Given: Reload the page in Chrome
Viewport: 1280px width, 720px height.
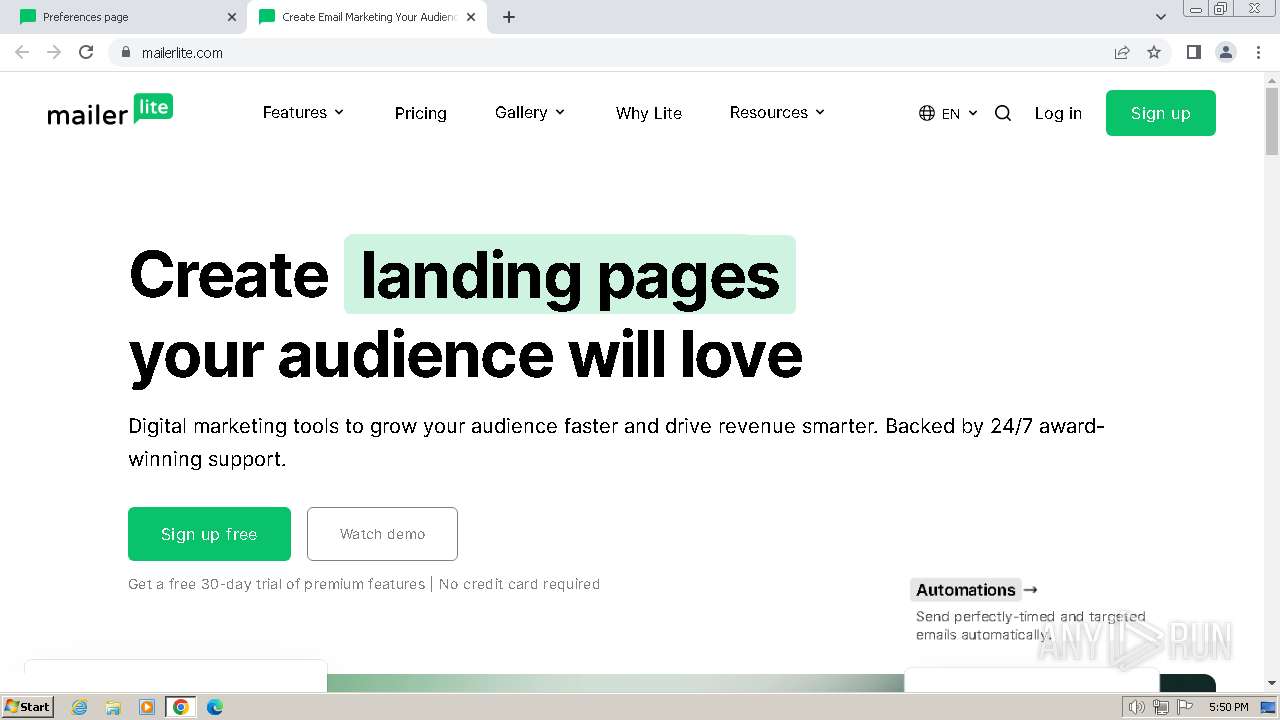Looking at the screenshot, I should point(86,52).
